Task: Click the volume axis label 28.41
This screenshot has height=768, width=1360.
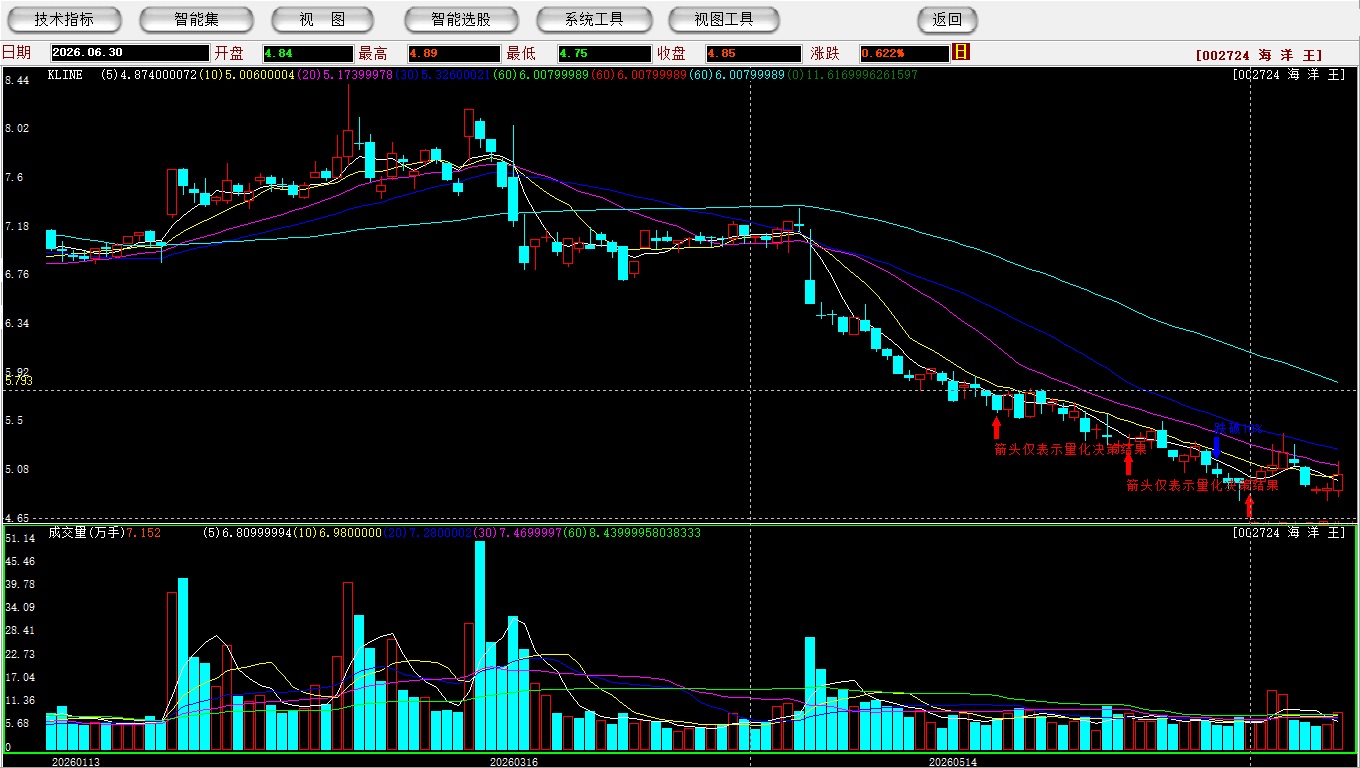Action: (19, 630)
